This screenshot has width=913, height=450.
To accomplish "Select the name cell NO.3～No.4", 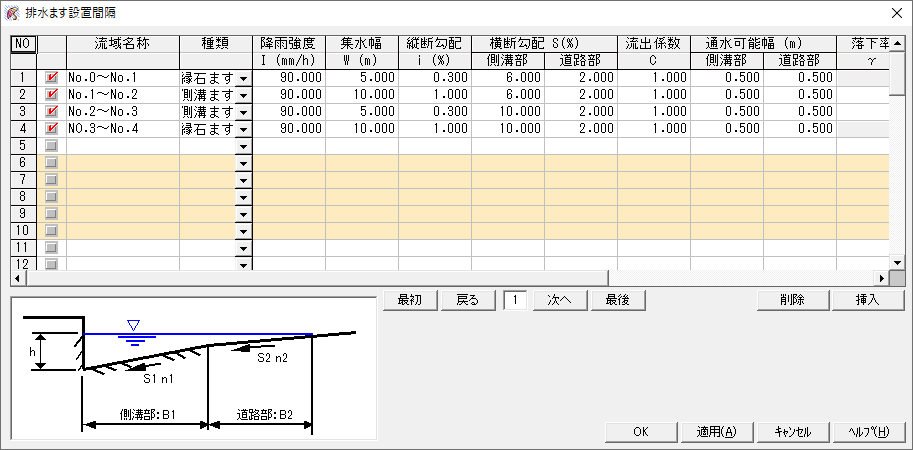I will click(123, 129).
